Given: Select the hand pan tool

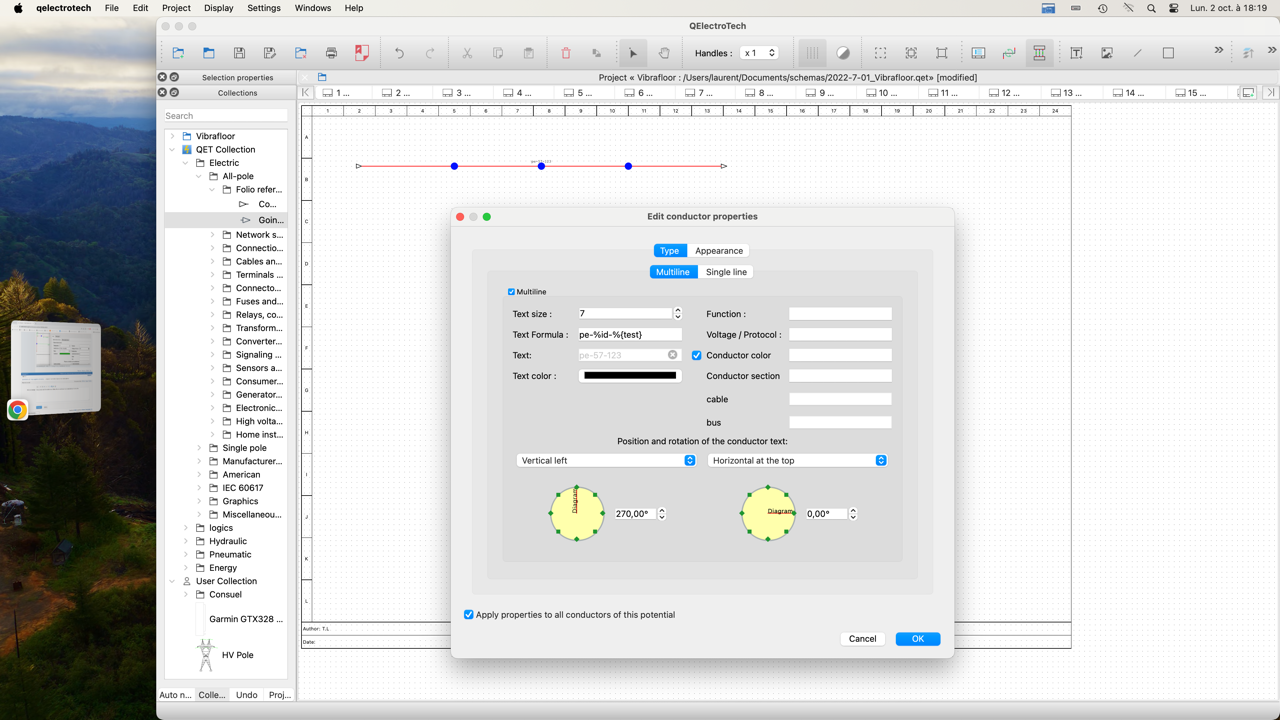Looking at the screenshot, I should pos(664,53).
